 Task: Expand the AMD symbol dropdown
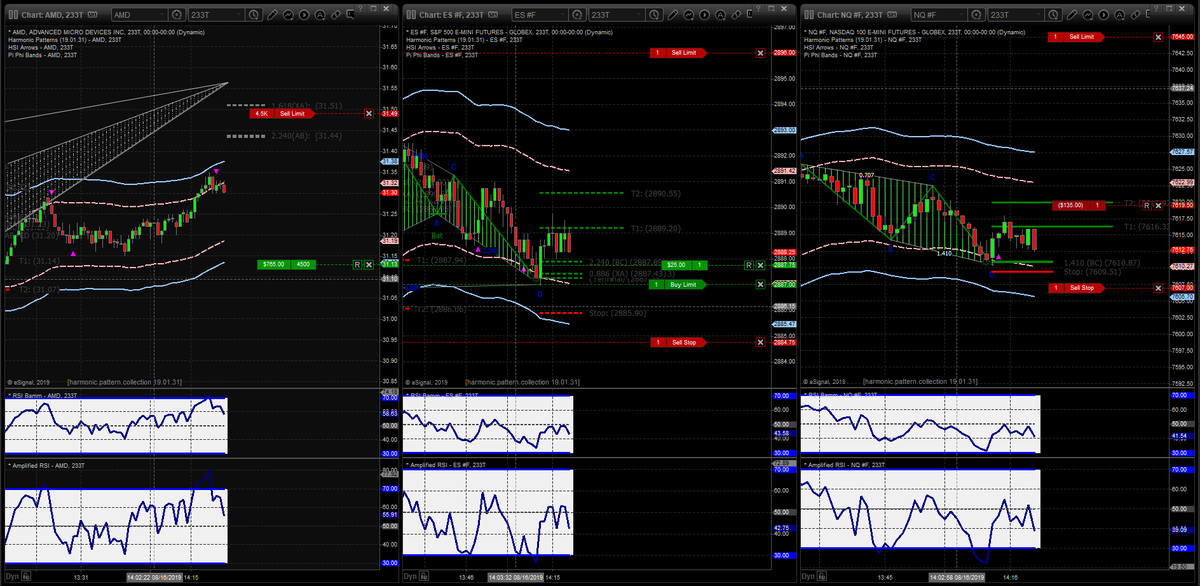pos(162,15)
